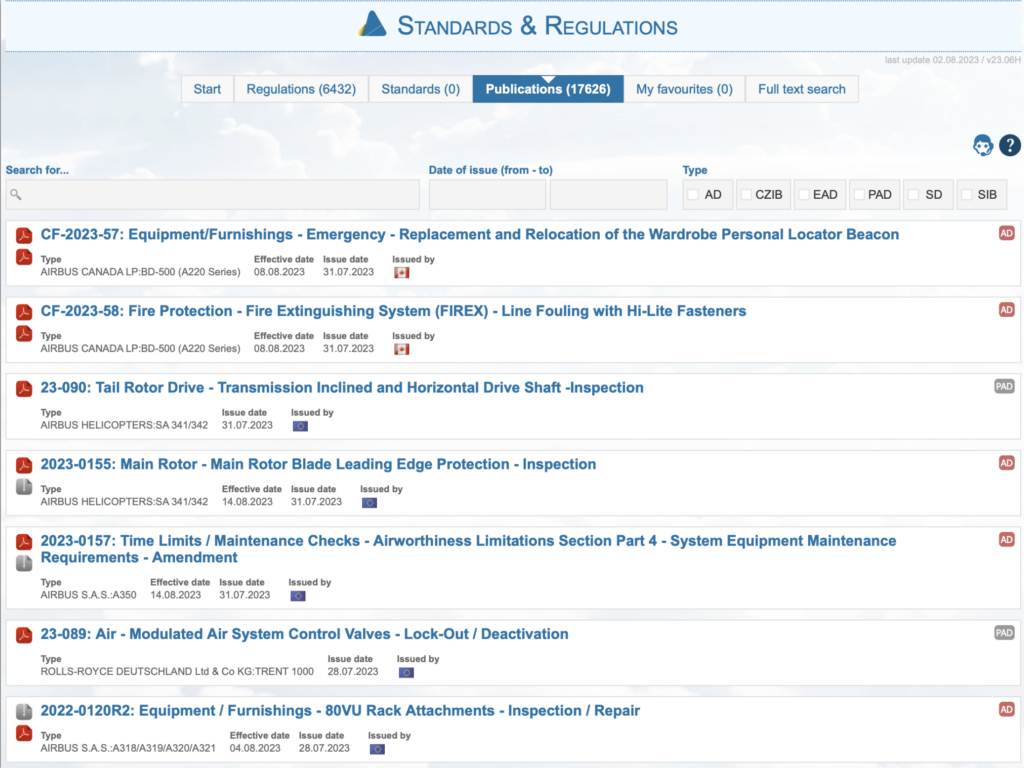1024x768 pixels.
Task: Open the help question mark icon
Action: click(1010, 145)
